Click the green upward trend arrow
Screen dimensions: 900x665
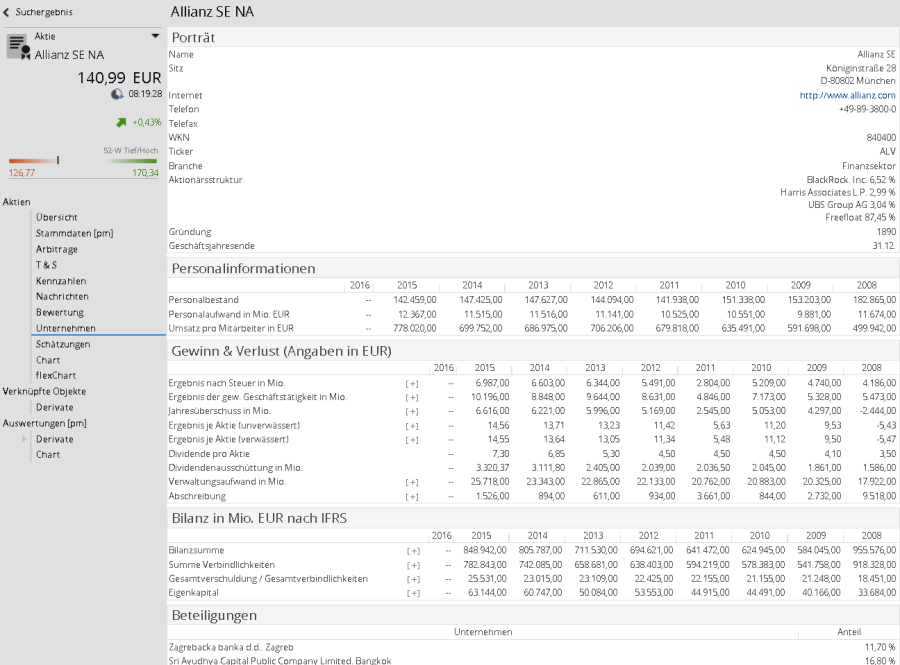[x=121, y=122]
